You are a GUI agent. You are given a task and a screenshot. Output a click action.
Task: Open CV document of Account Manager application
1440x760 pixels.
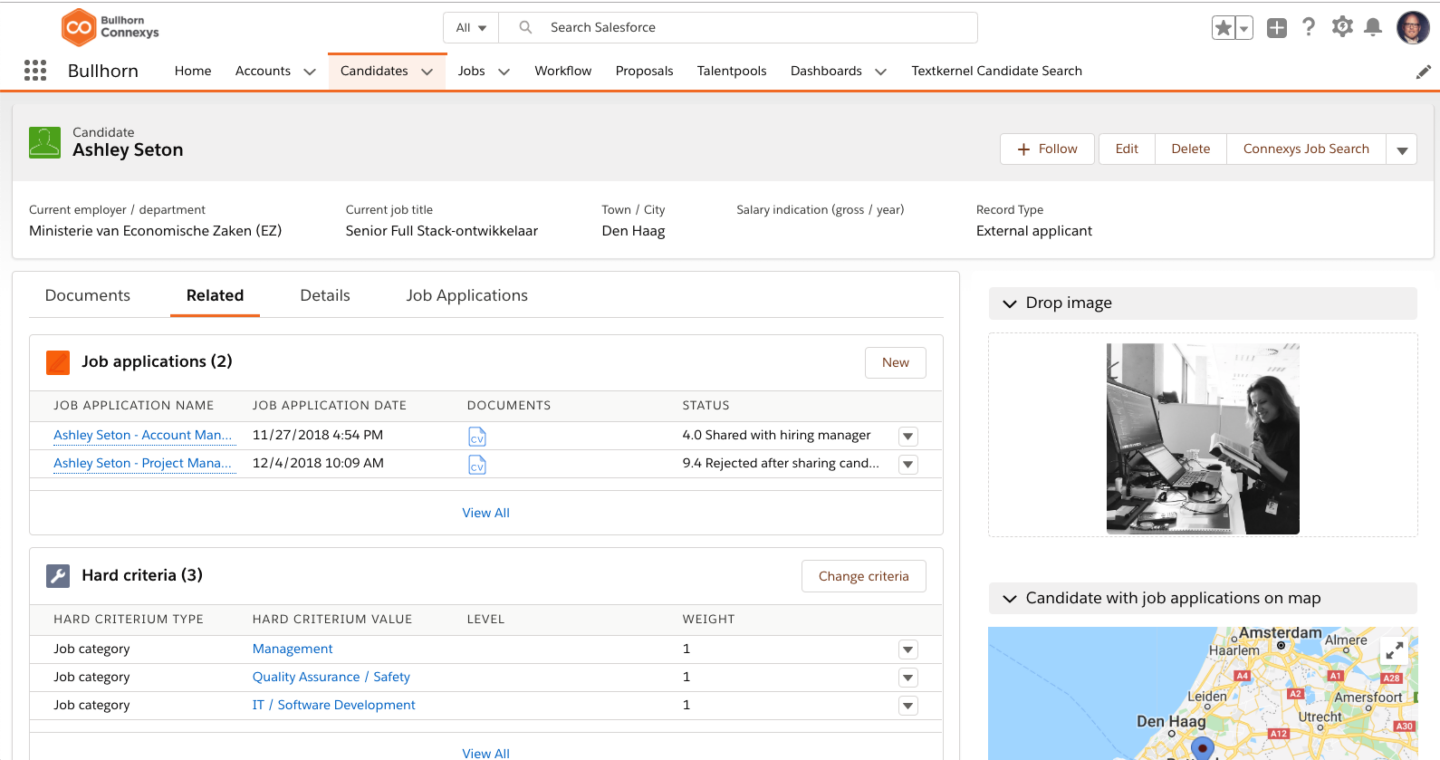coord(477,437)
